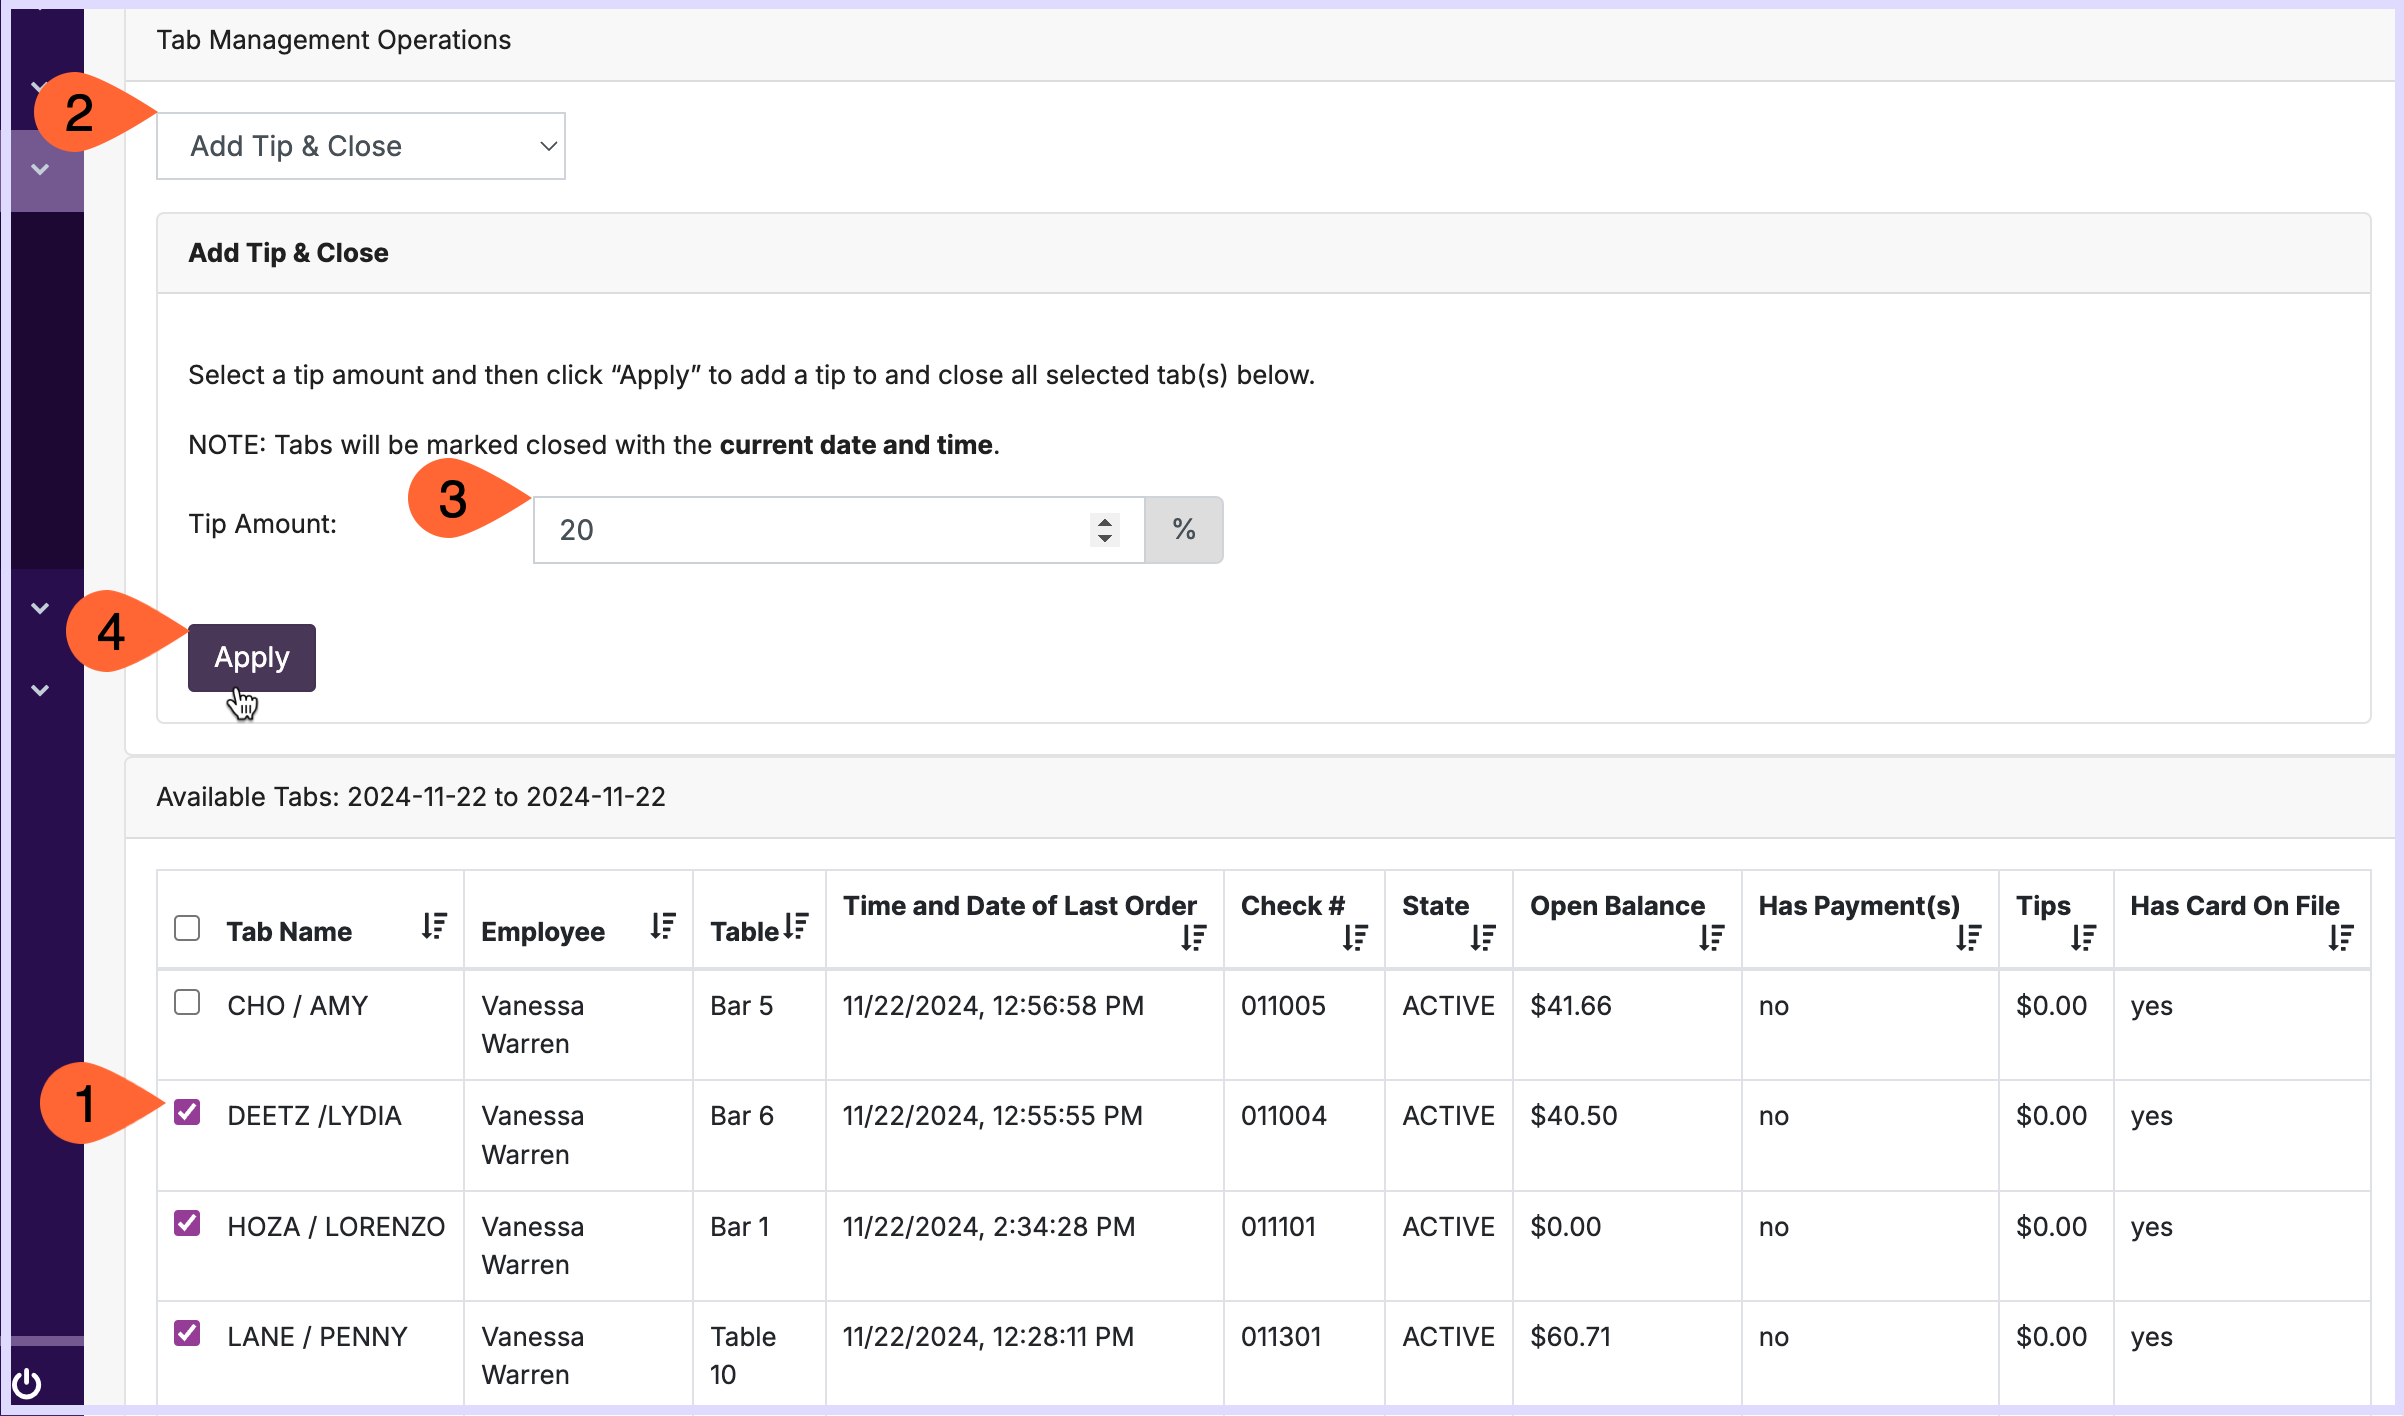Screen dimensions: 2404x1416
Task: Sort by Check # column
Action: 1355,937
